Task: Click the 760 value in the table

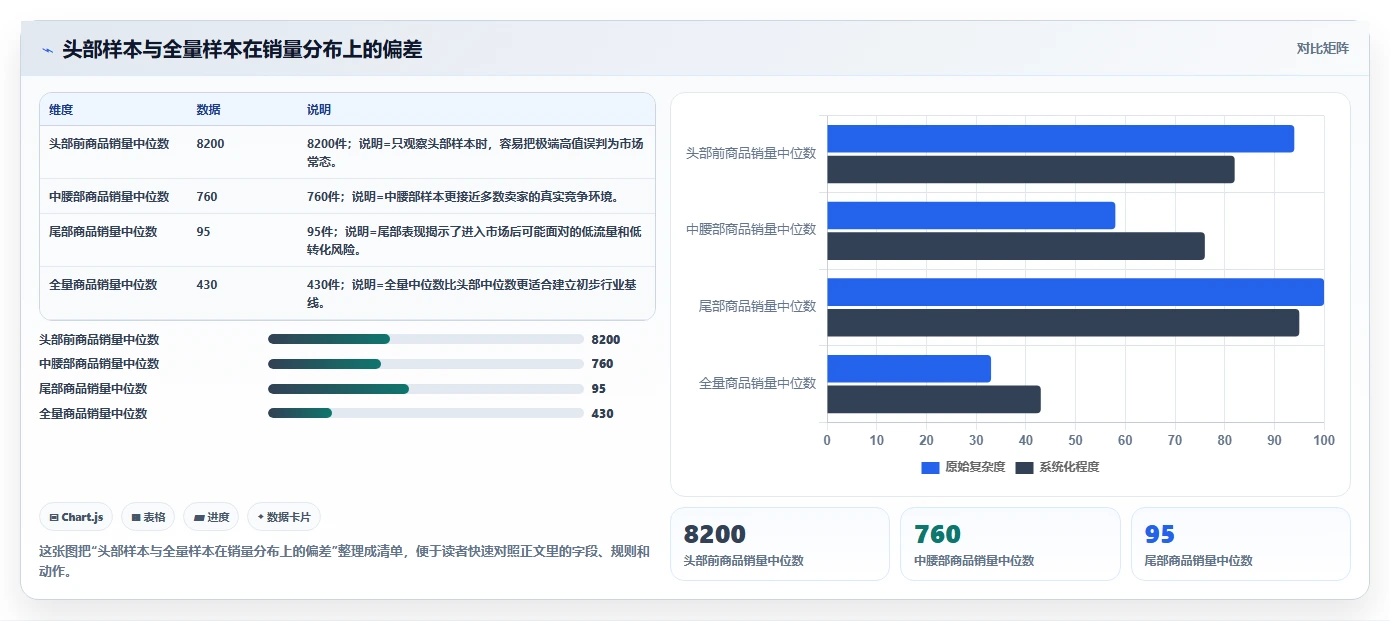Action: [207, 197]
